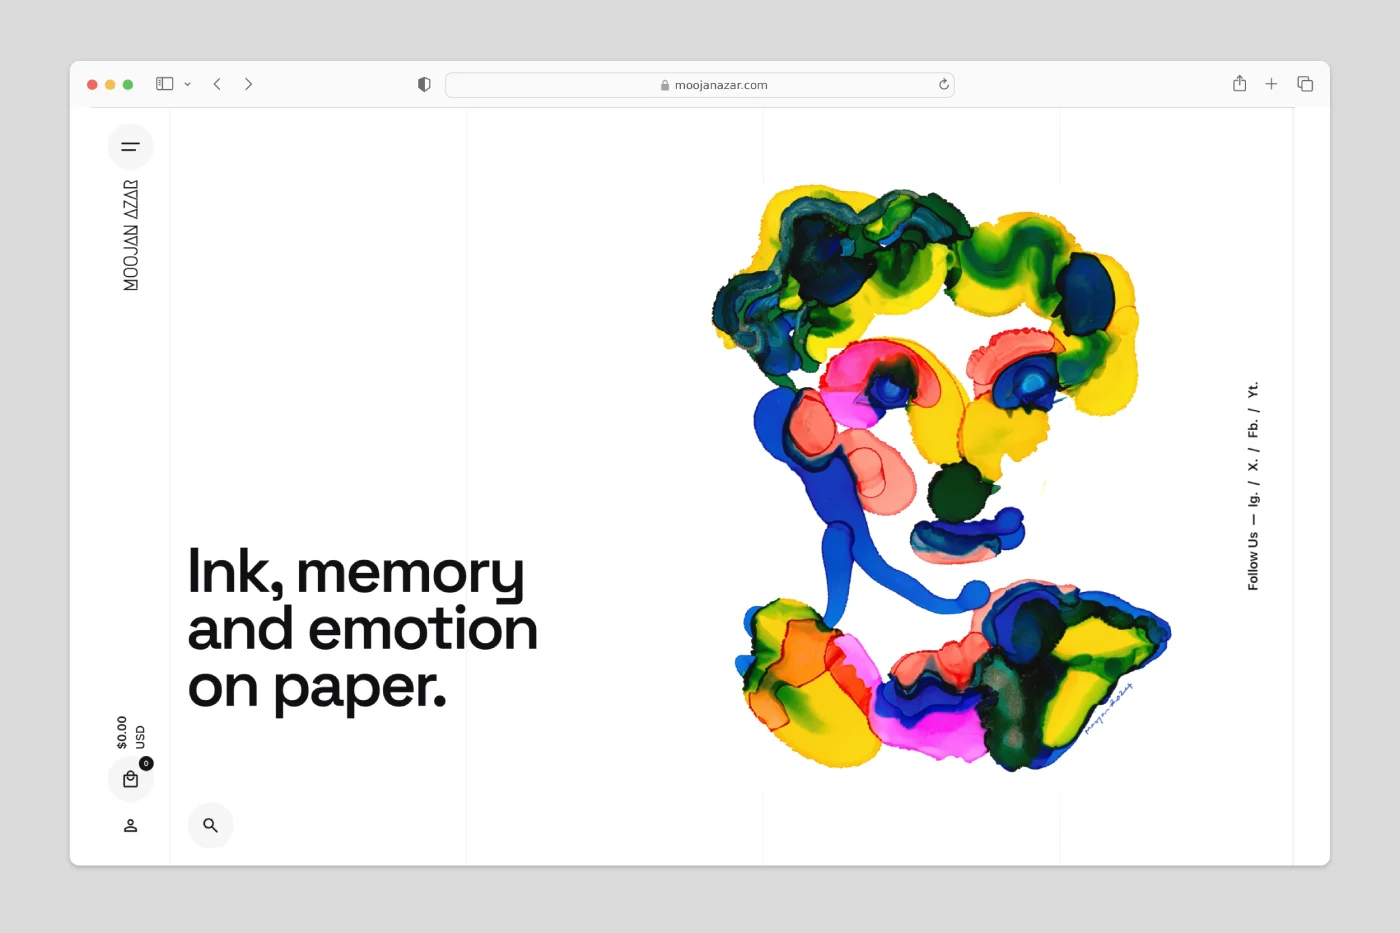Viewport: 1400px width, 933px height.
Task: Click the privacy shield icon
Action: [424, 85]
